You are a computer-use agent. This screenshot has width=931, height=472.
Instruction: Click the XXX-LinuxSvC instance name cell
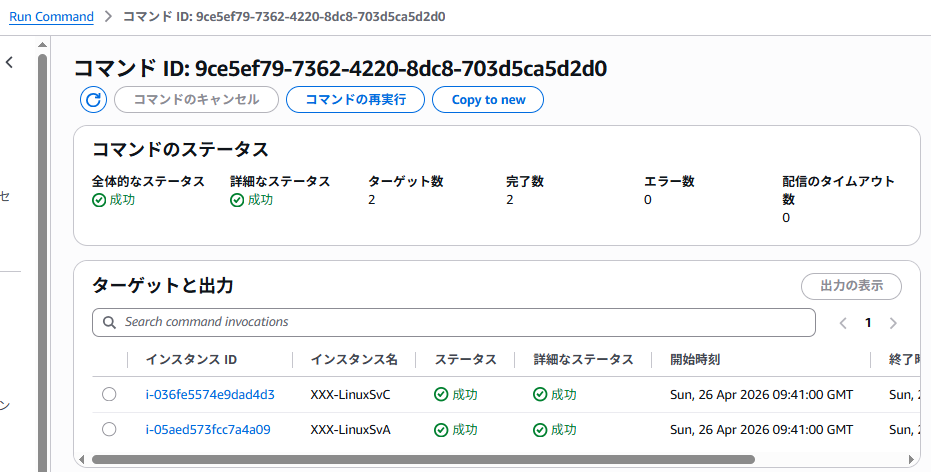tap(350, 395)
